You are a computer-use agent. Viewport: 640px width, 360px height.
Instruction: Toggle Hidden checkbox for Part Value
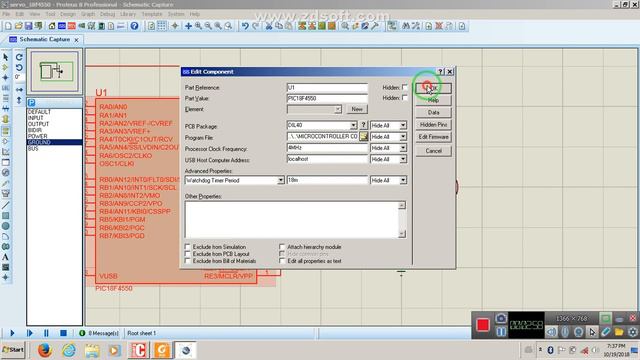(404, 98)
